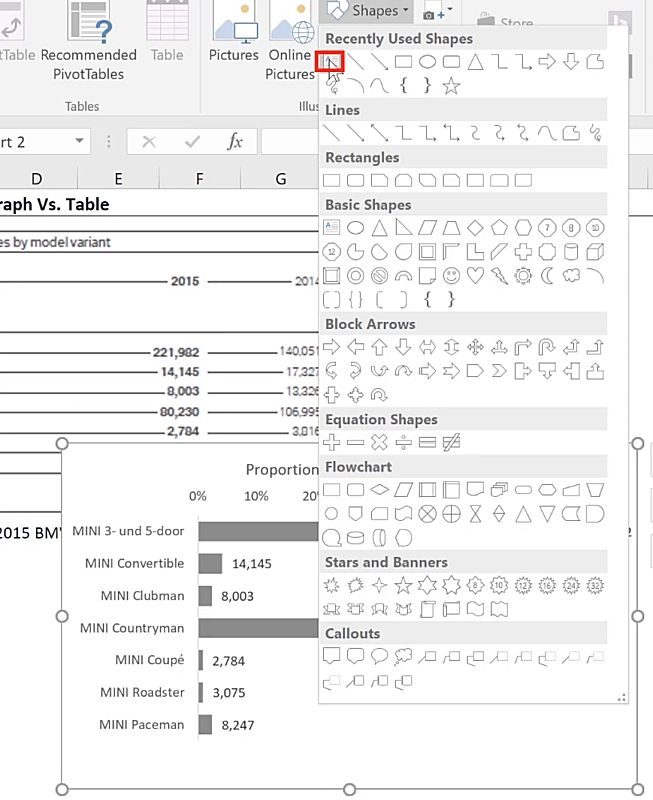Click the Insert Function fx button
This screenshot has height=800, width=653.
(x=235, y=142)
